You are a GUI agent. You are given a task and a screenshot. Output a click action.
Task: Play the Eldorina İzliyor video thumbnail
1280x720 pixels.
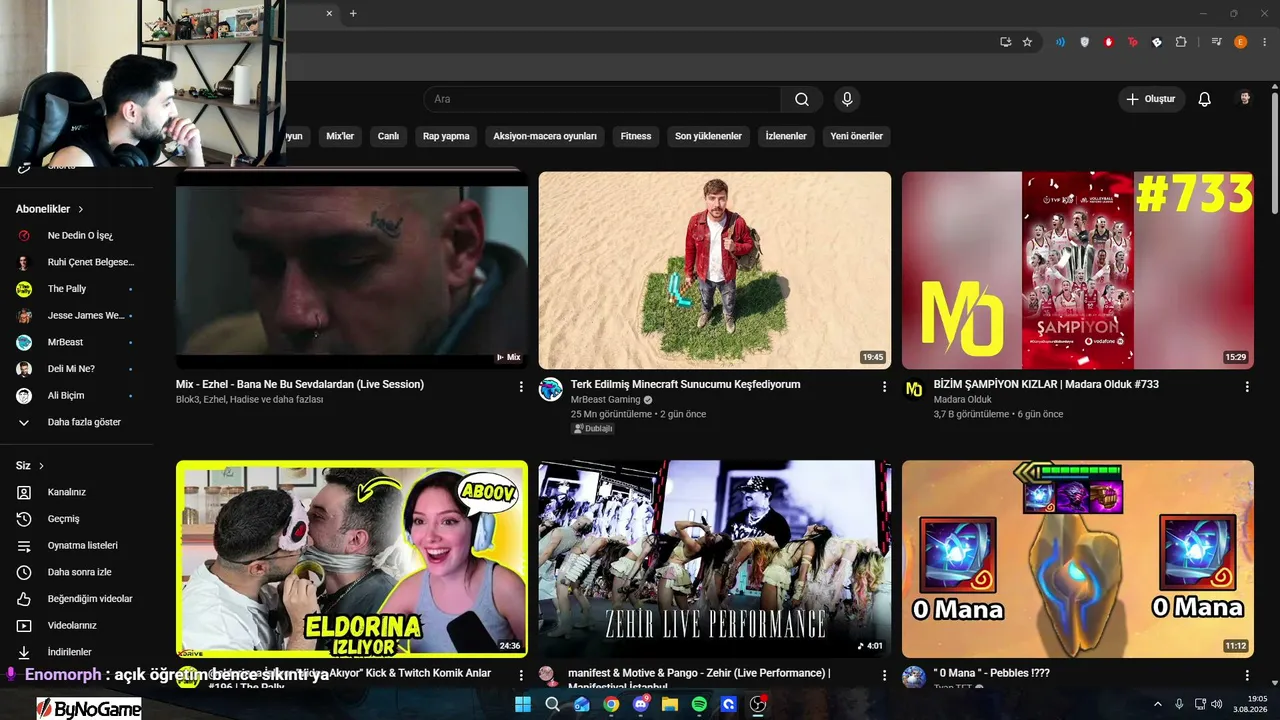(352, 558)
